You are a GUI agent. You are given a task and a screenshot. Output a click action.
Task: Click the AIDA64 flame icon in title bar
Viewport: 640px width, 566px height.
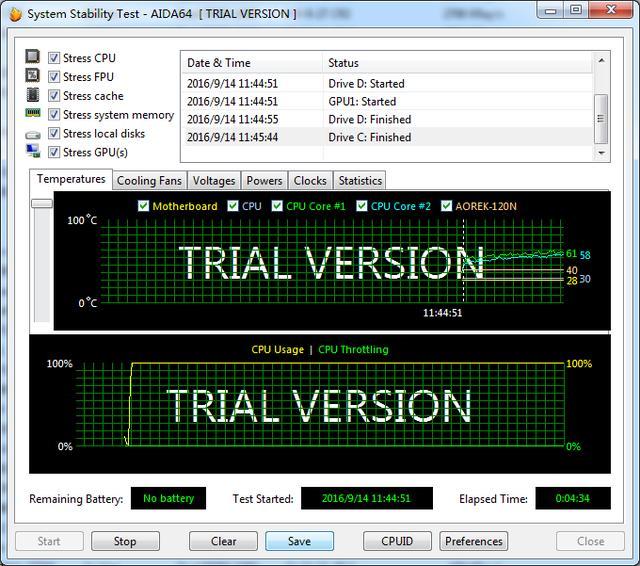click(x=15, y=14)
